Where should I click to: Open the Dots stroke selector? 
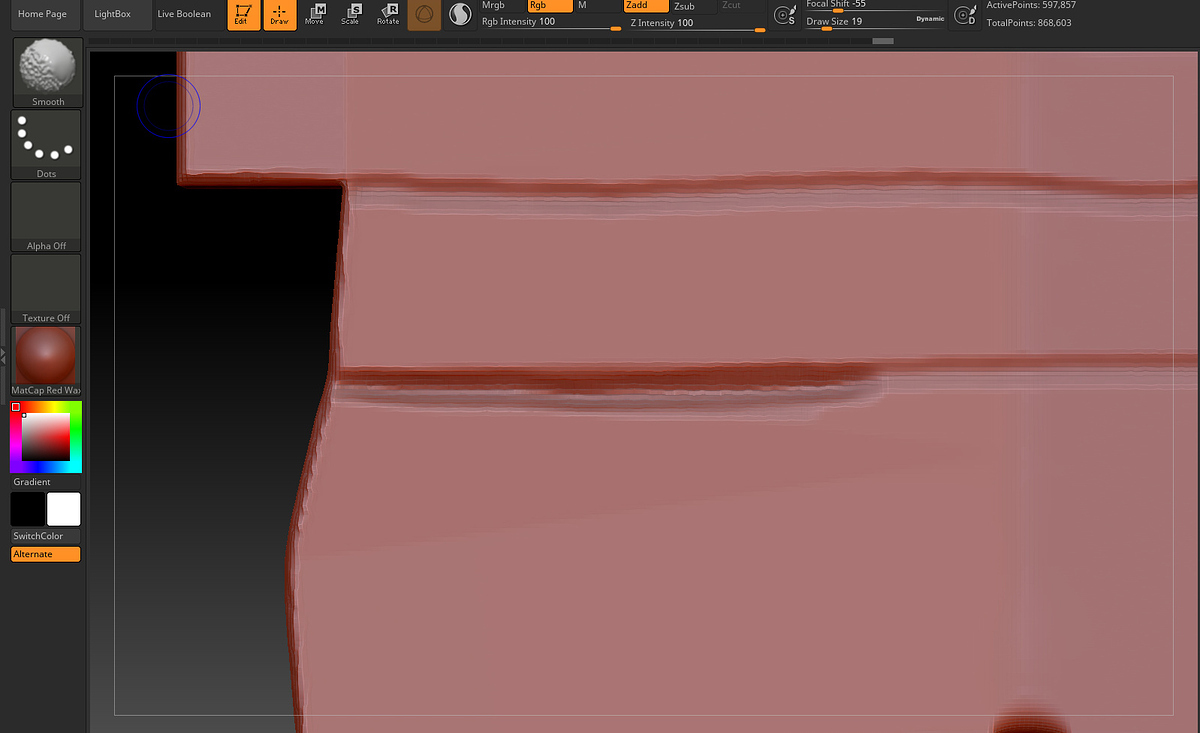pos(46,145)
